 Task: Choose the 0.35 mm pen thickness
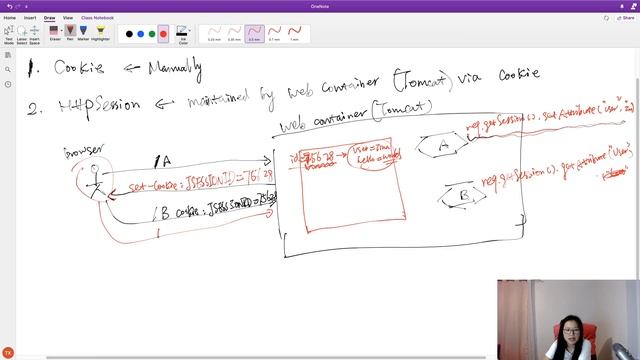click(234, 33)
